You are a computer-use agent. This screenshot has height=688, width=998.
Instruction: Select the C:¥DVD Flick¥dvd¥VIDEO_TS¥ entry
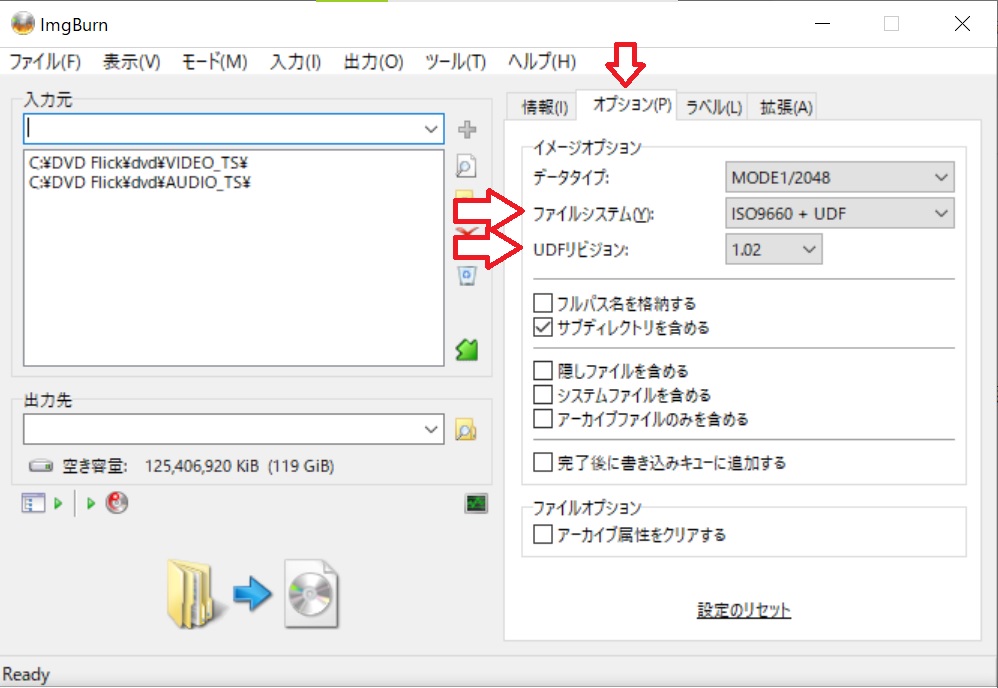pos(138,162)
